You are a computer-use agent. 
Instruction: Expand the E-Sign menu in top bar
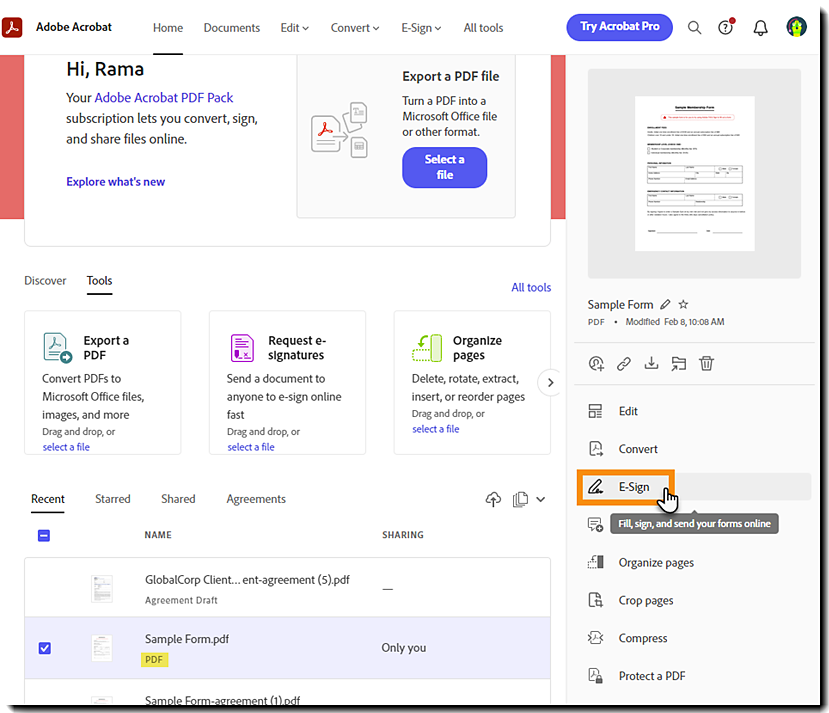pos(421,28)
